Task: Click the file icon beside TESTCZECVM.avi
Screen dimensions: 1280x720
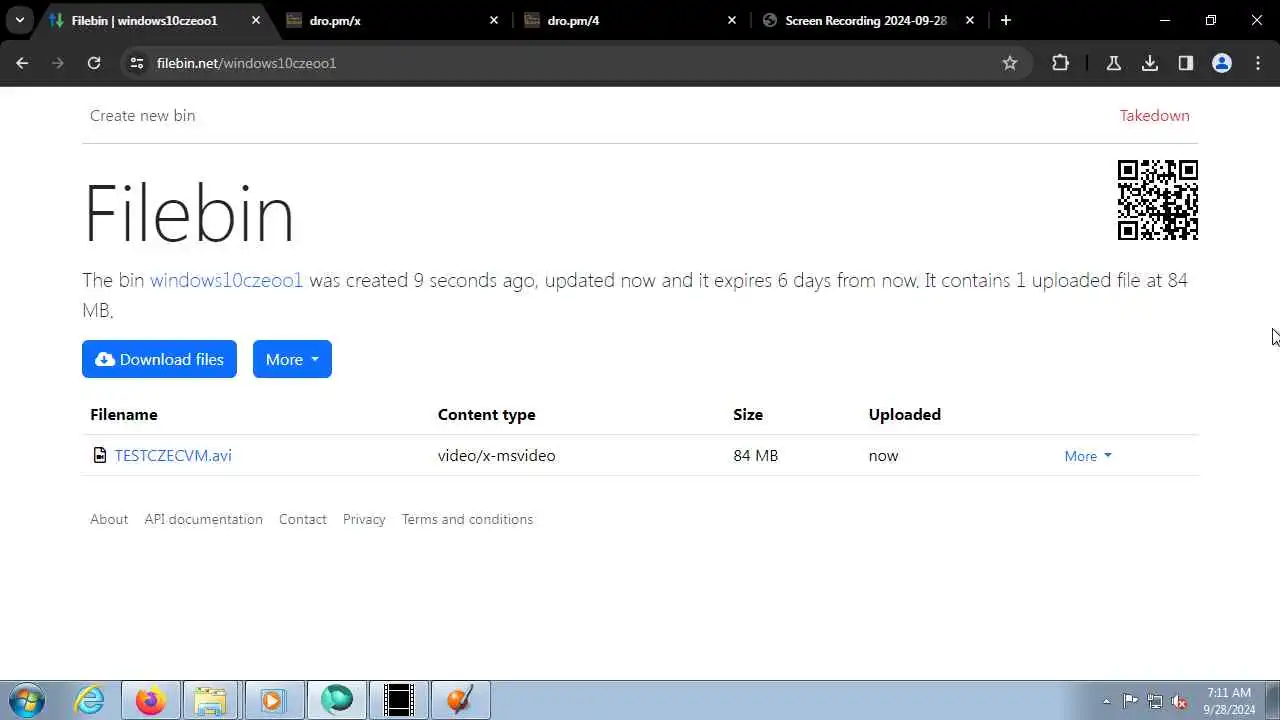Action: click(x=99, y=456)
